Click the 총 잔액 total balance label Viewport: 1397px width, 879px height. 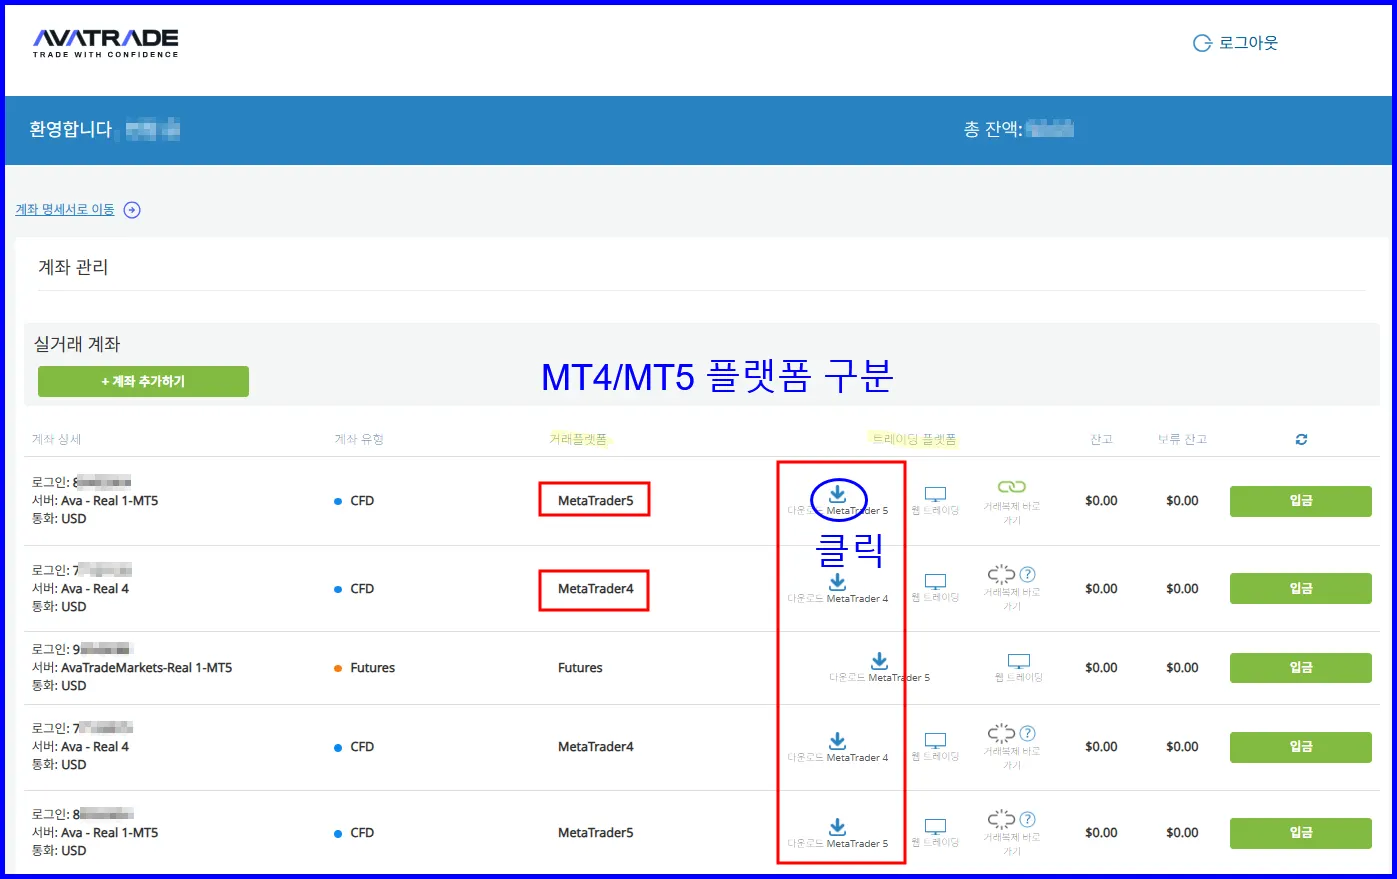coord(993,129)
